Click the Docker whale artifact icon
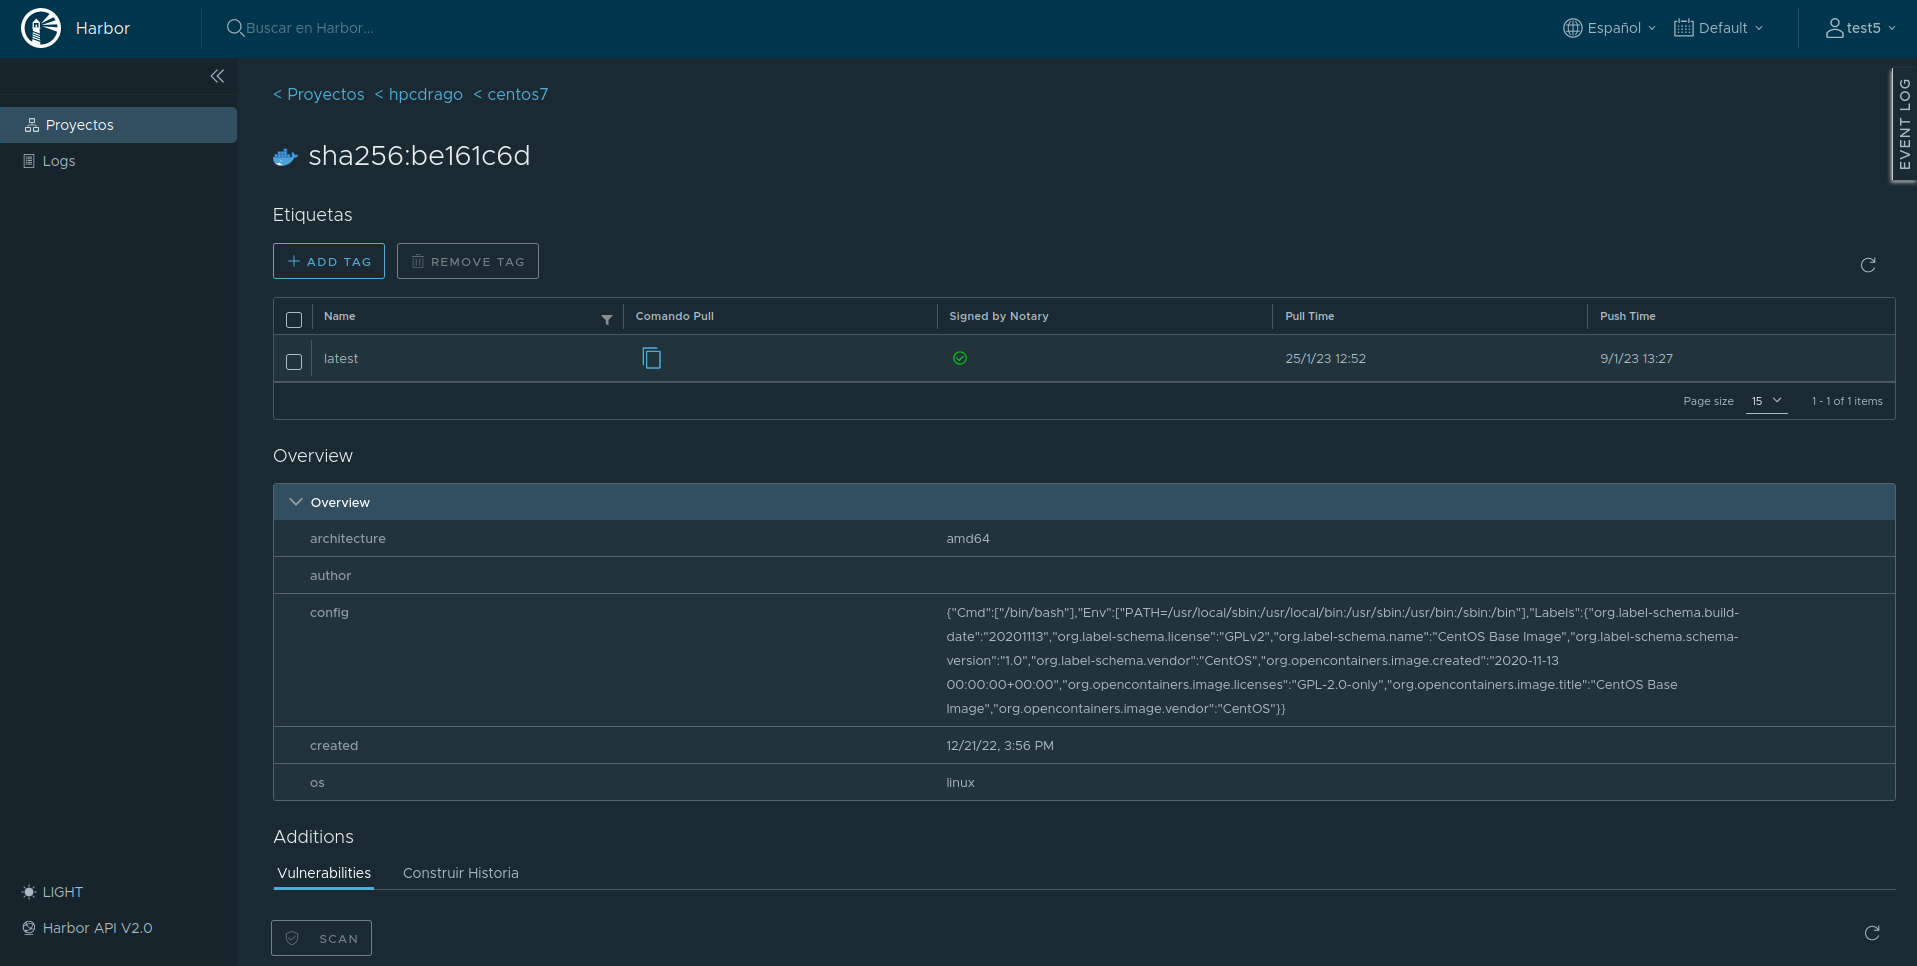 click(285, 157)
